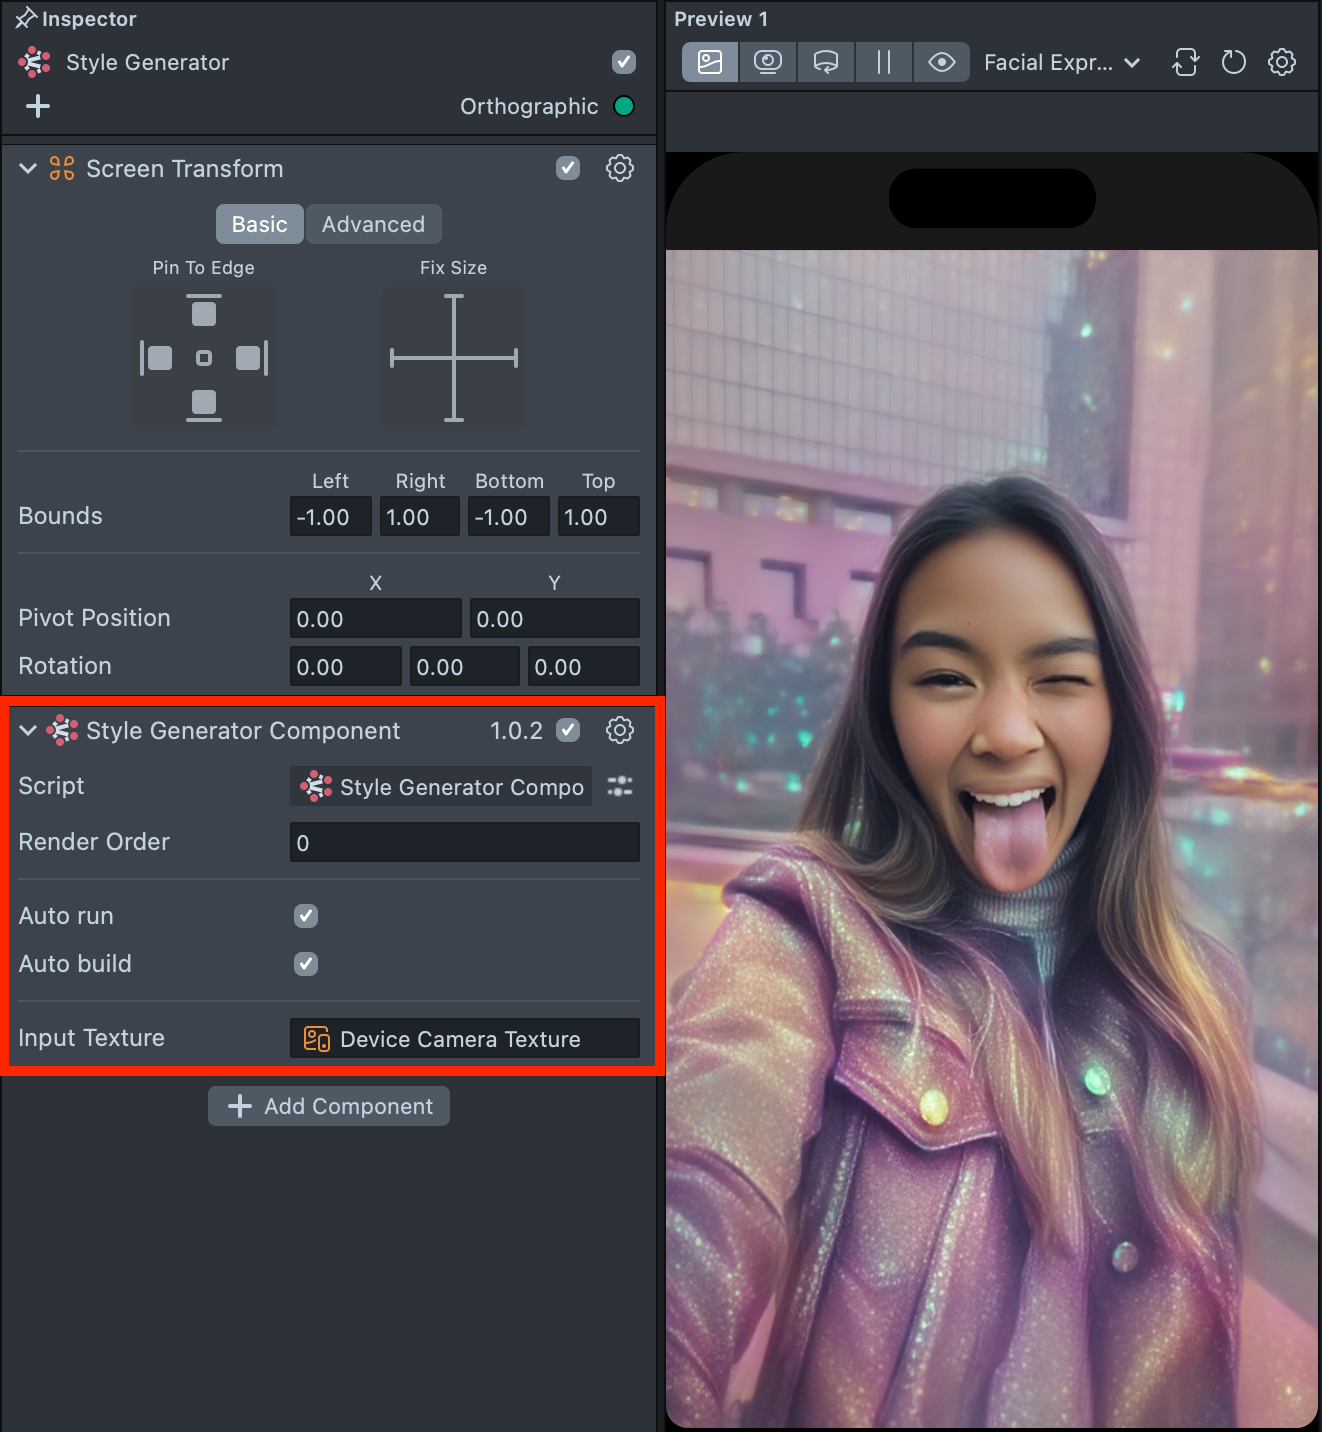Pause the preview playback
Image resolution: width=1322 pixels, height=1432 pixels.
(883, 62)
